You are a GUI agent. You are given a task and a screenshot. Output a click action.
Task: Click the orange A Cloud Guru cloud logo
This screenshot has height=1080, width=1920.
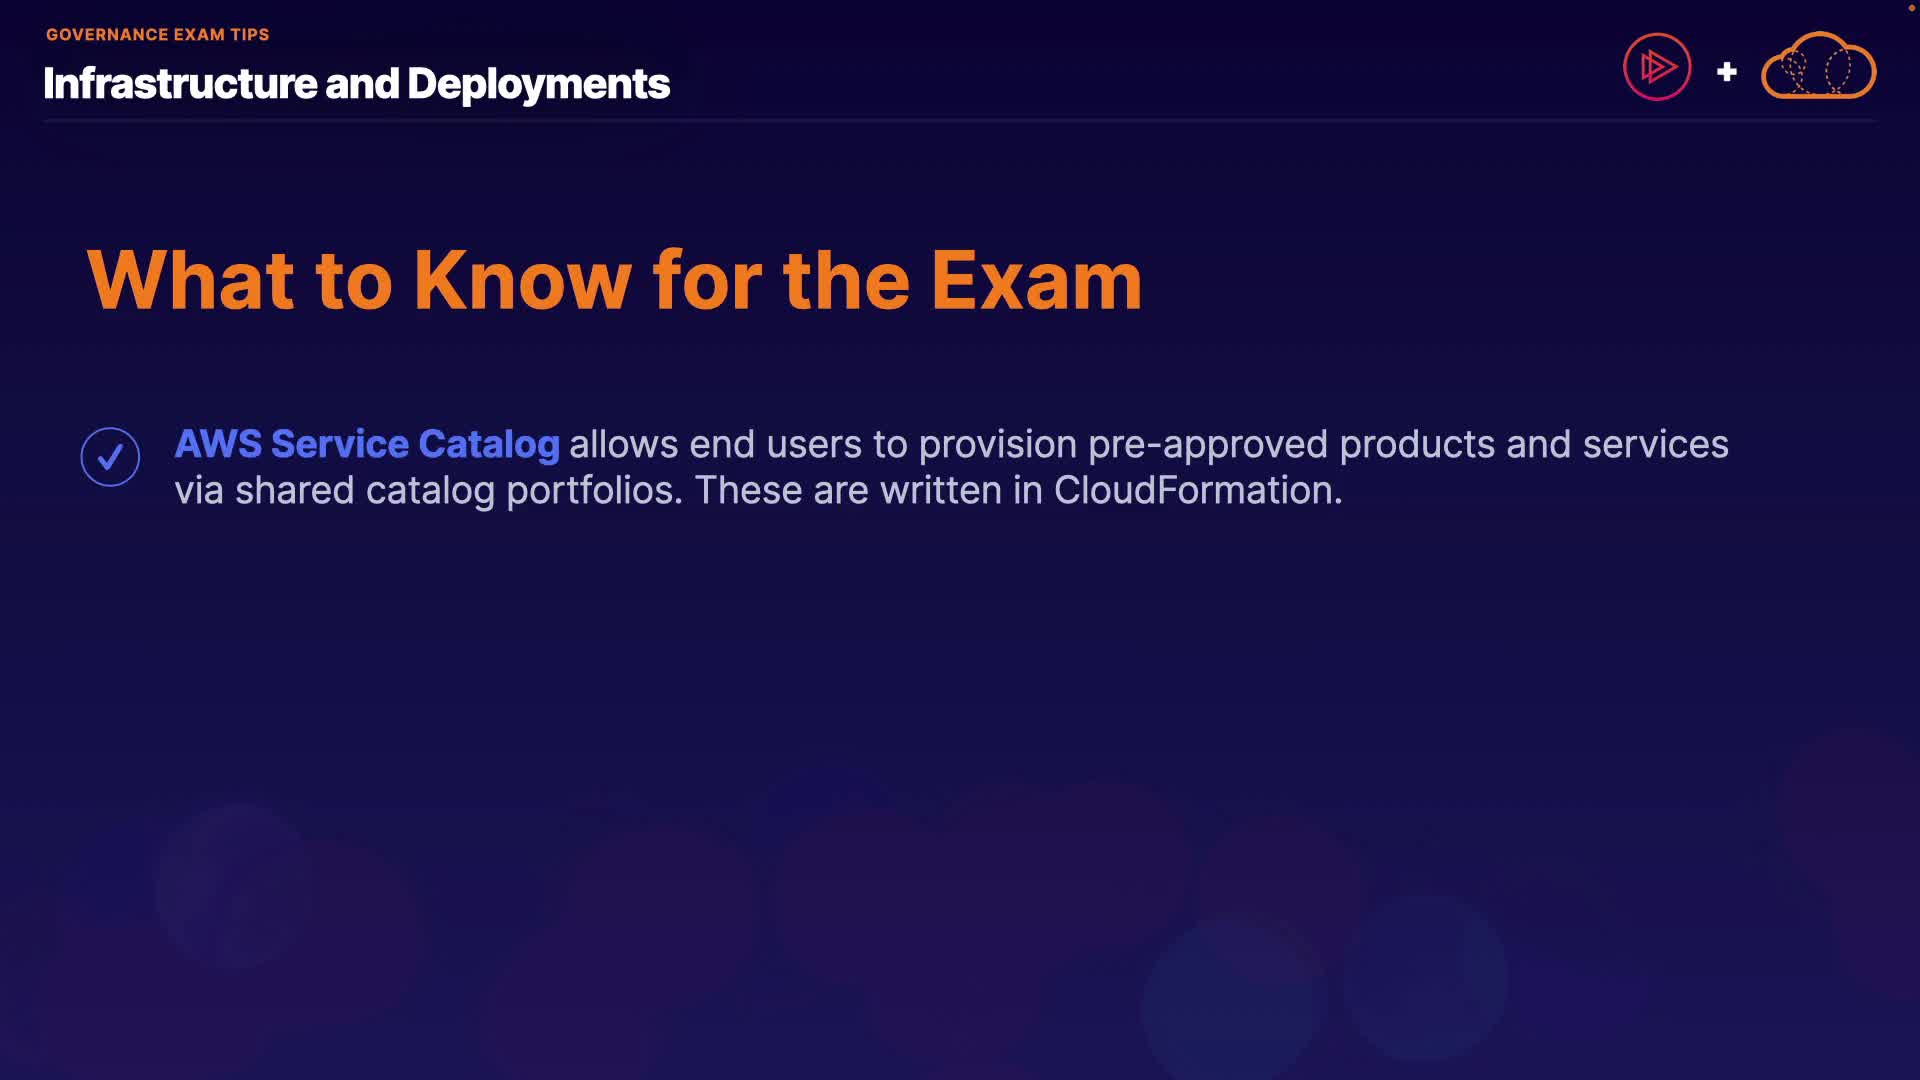1818,68
